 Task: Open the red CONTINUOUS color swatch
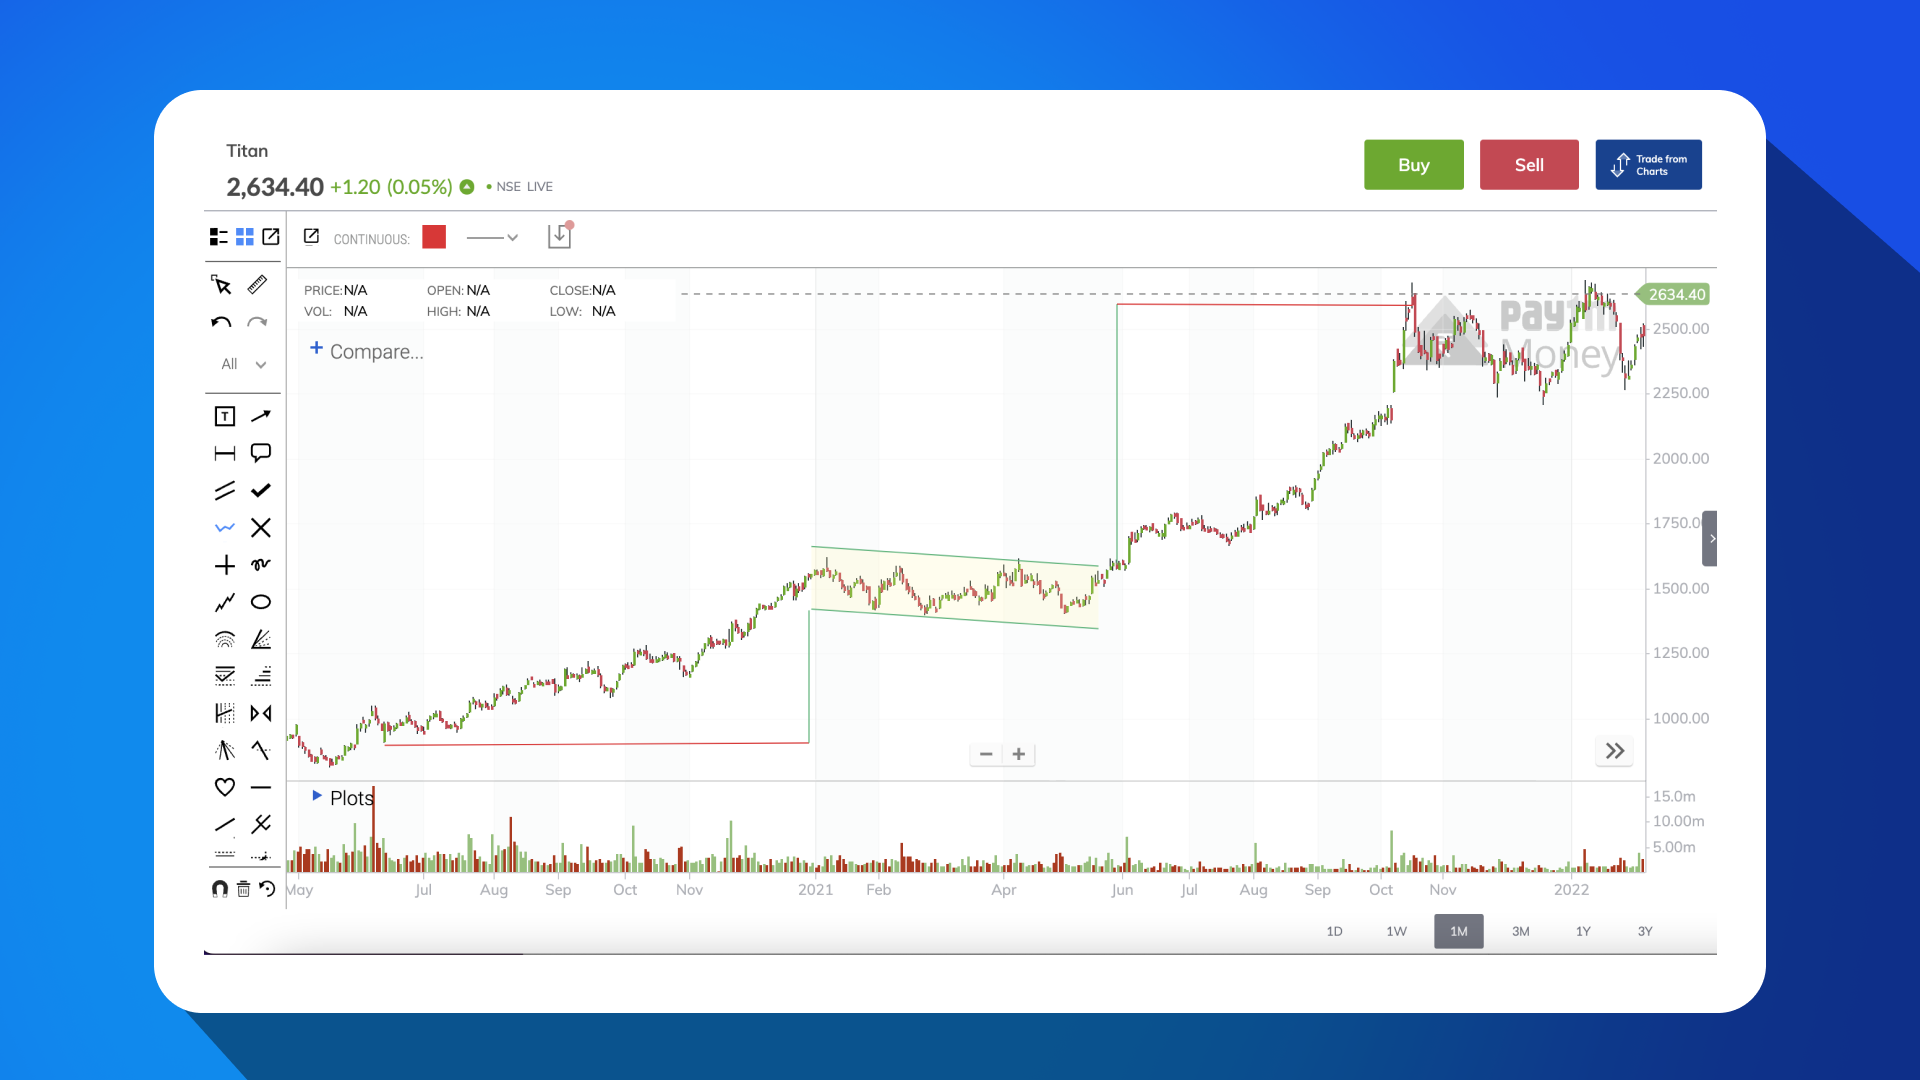(434, 237)
